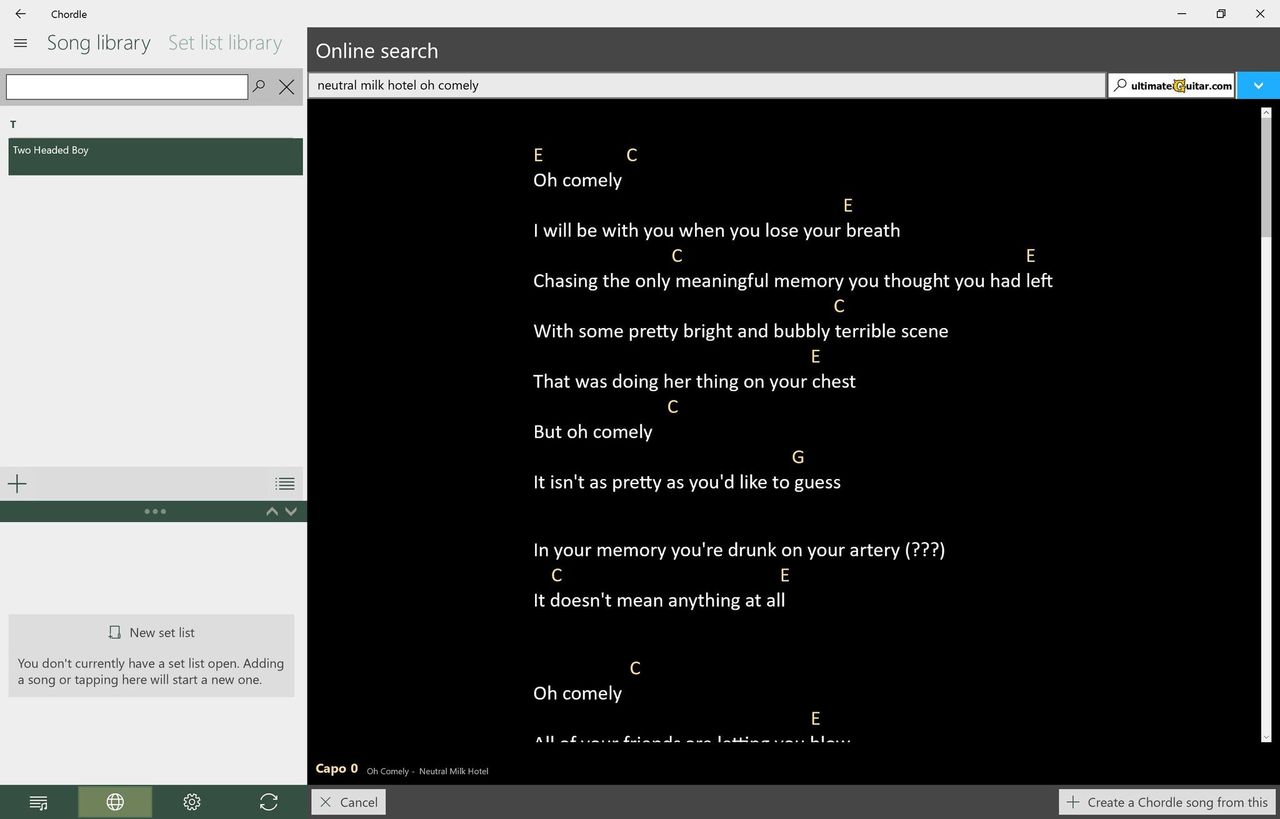Select the Two Headed Boy song

(155, 157)
